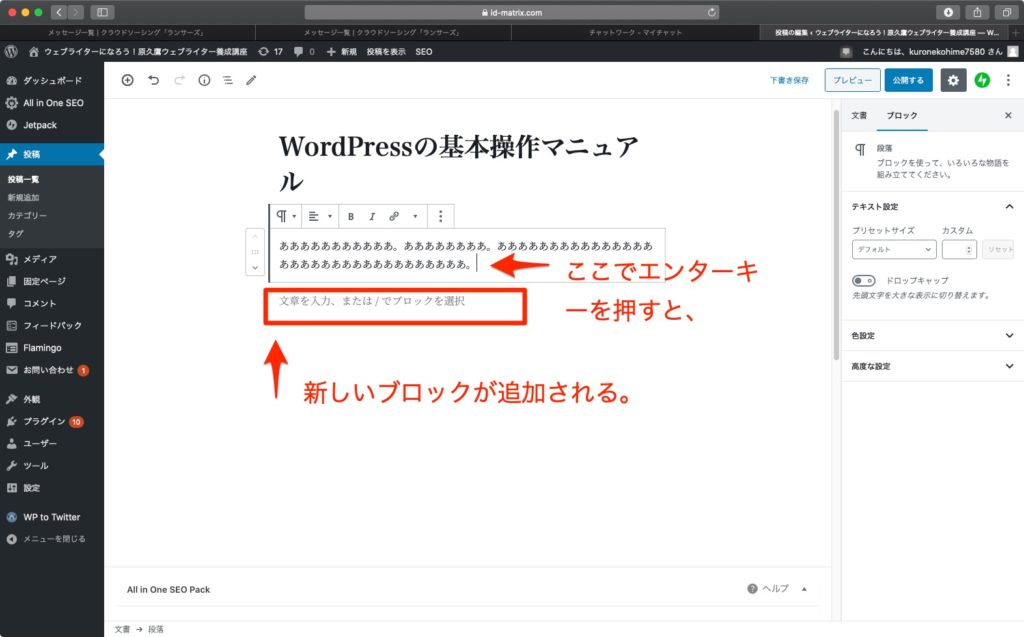Click the Safari address bar
Screen dimensions: 1024x637
point(511,12)
